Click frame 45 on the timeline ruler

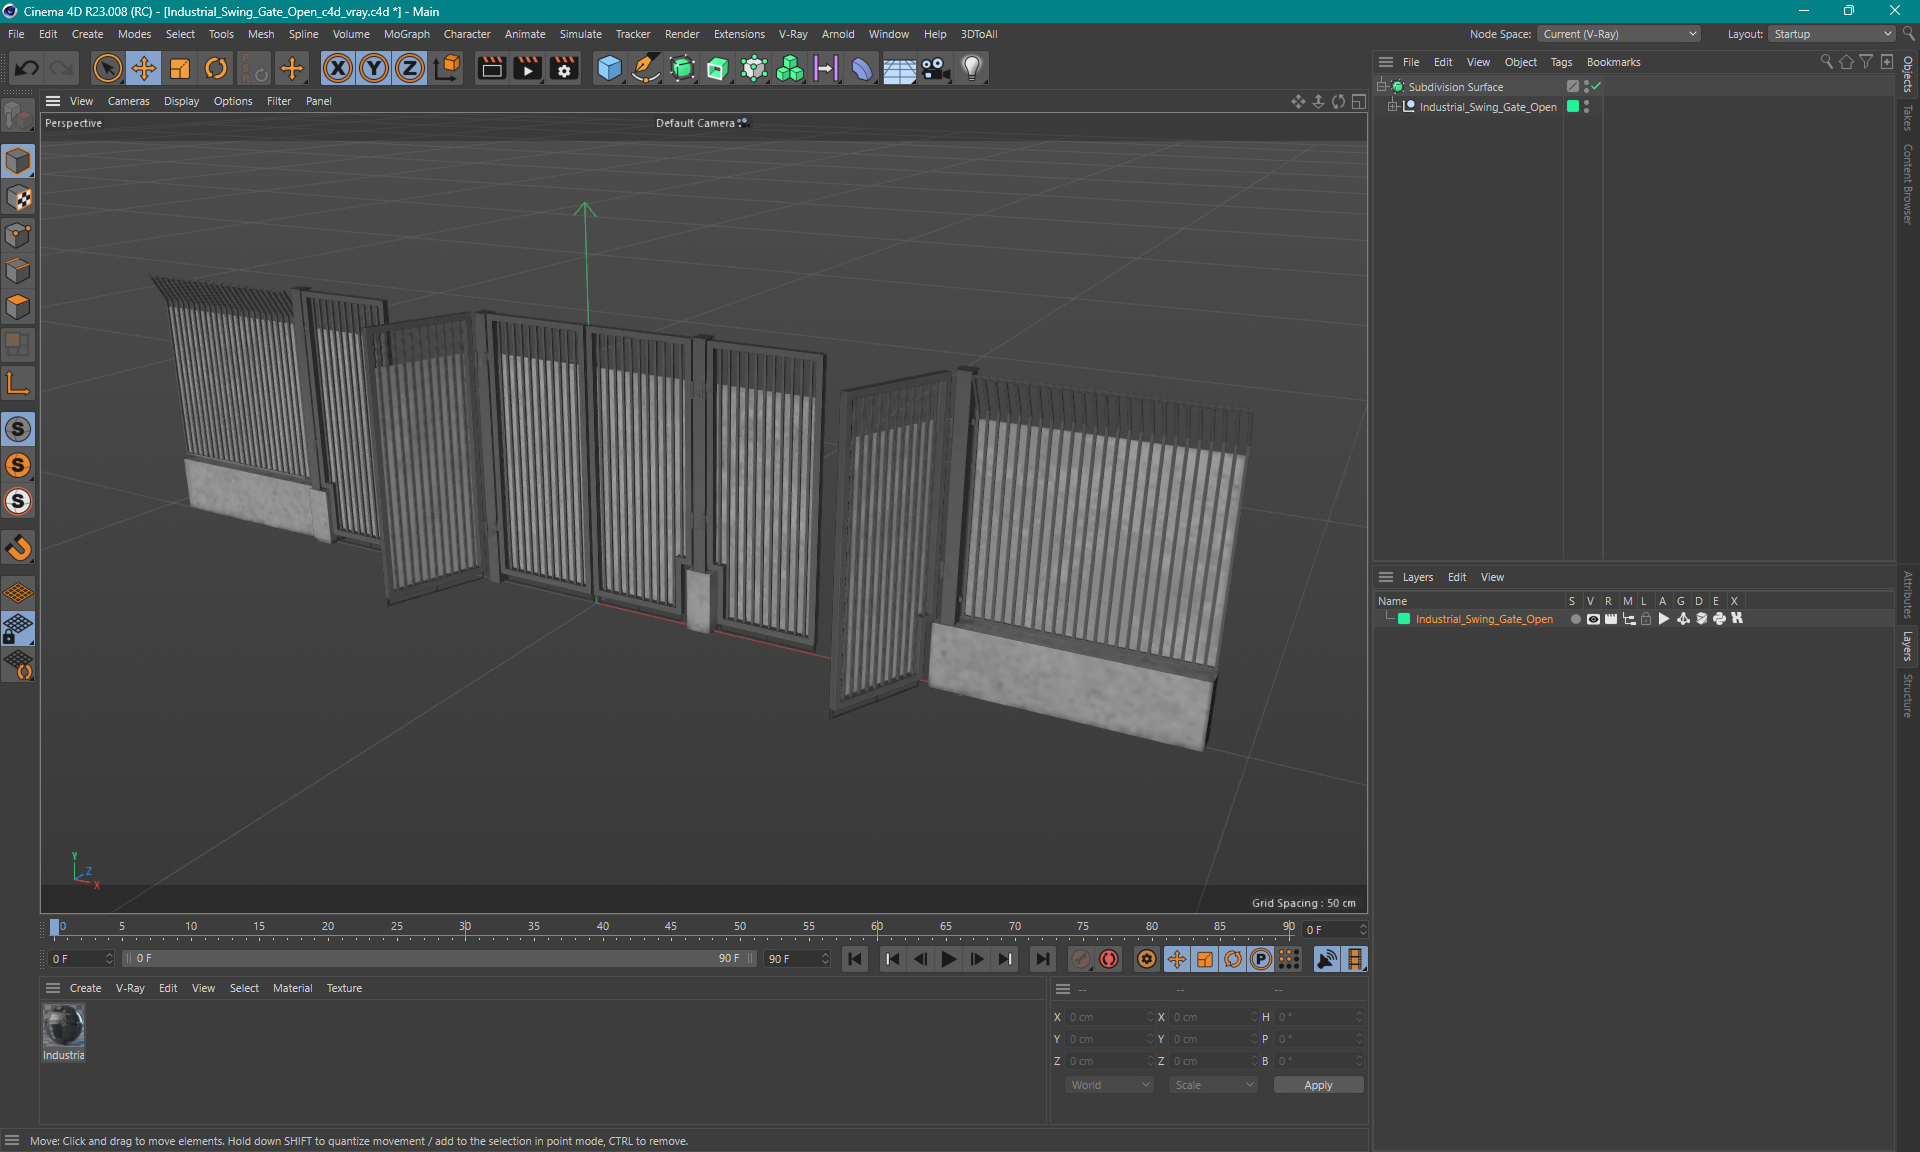671,927
